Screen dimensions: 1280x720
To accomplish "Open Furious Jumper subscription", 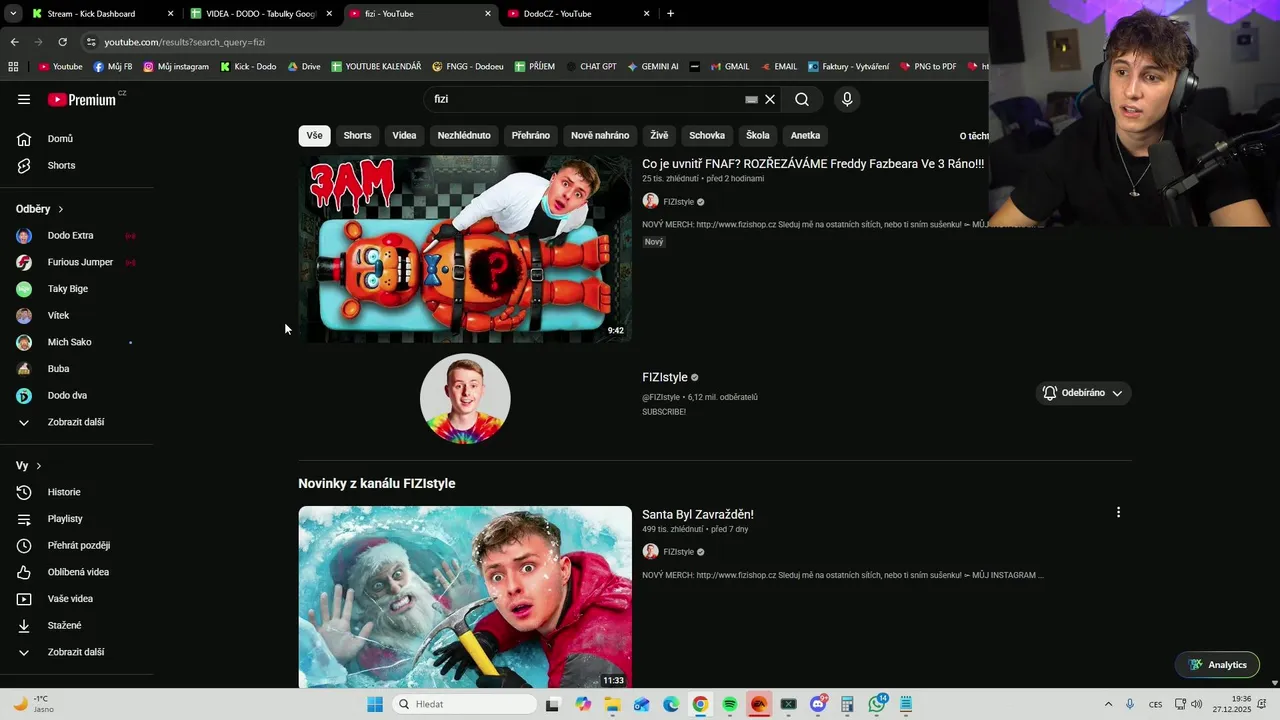I will 80,262.
